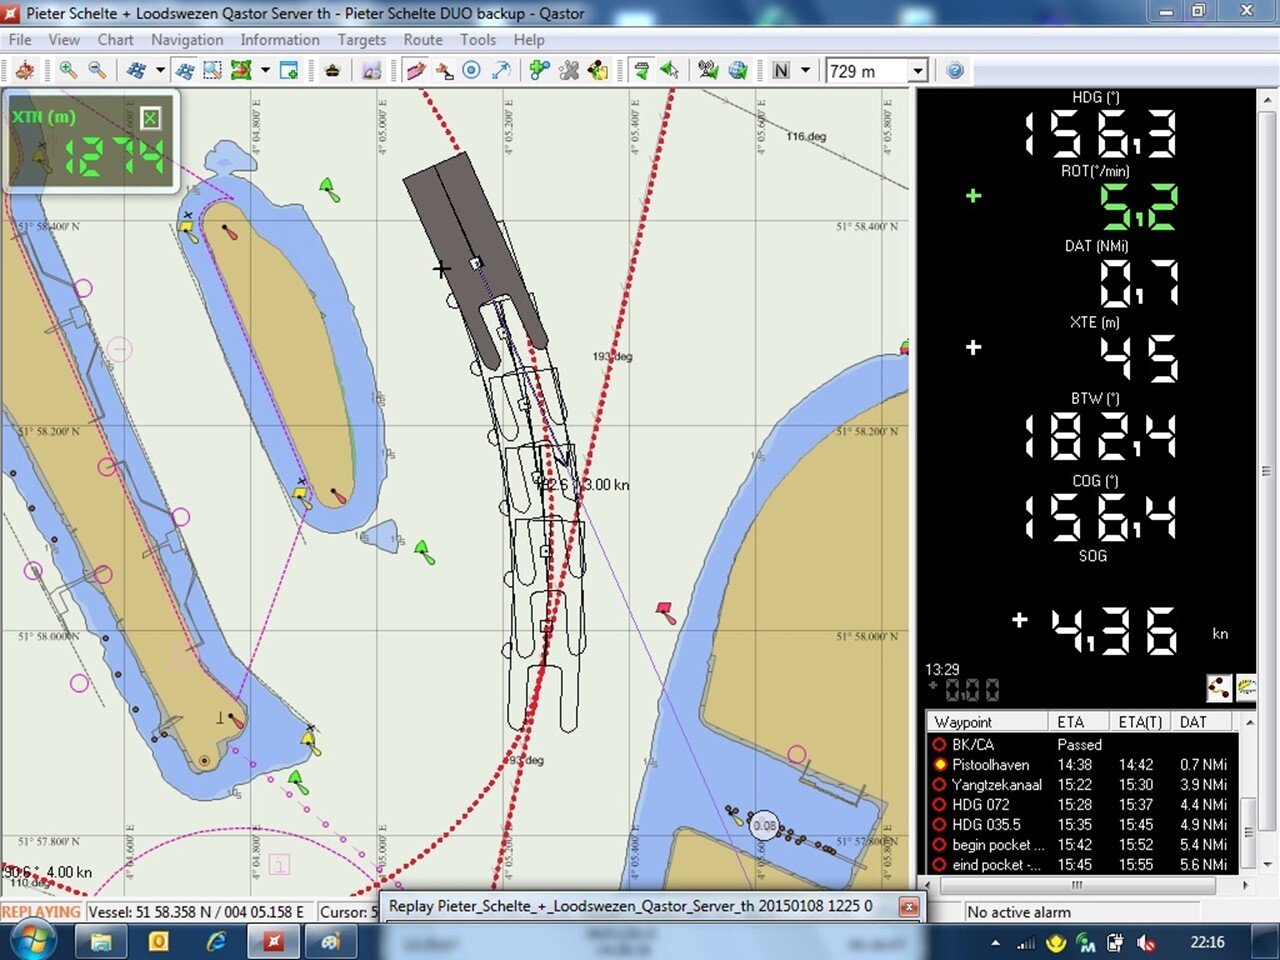The height and width of the screenshot is (960, 1280).
Task: Select the target circle tool icon
Action: click(471, 70)
